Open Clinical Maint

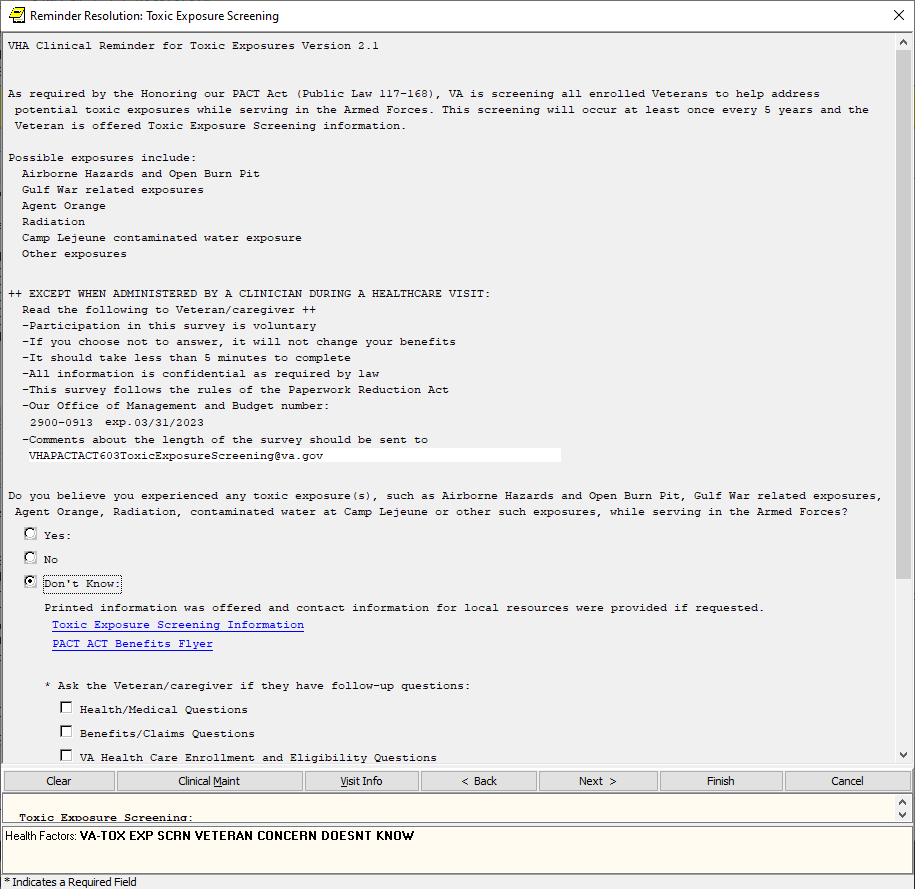[x=209, y=781]
